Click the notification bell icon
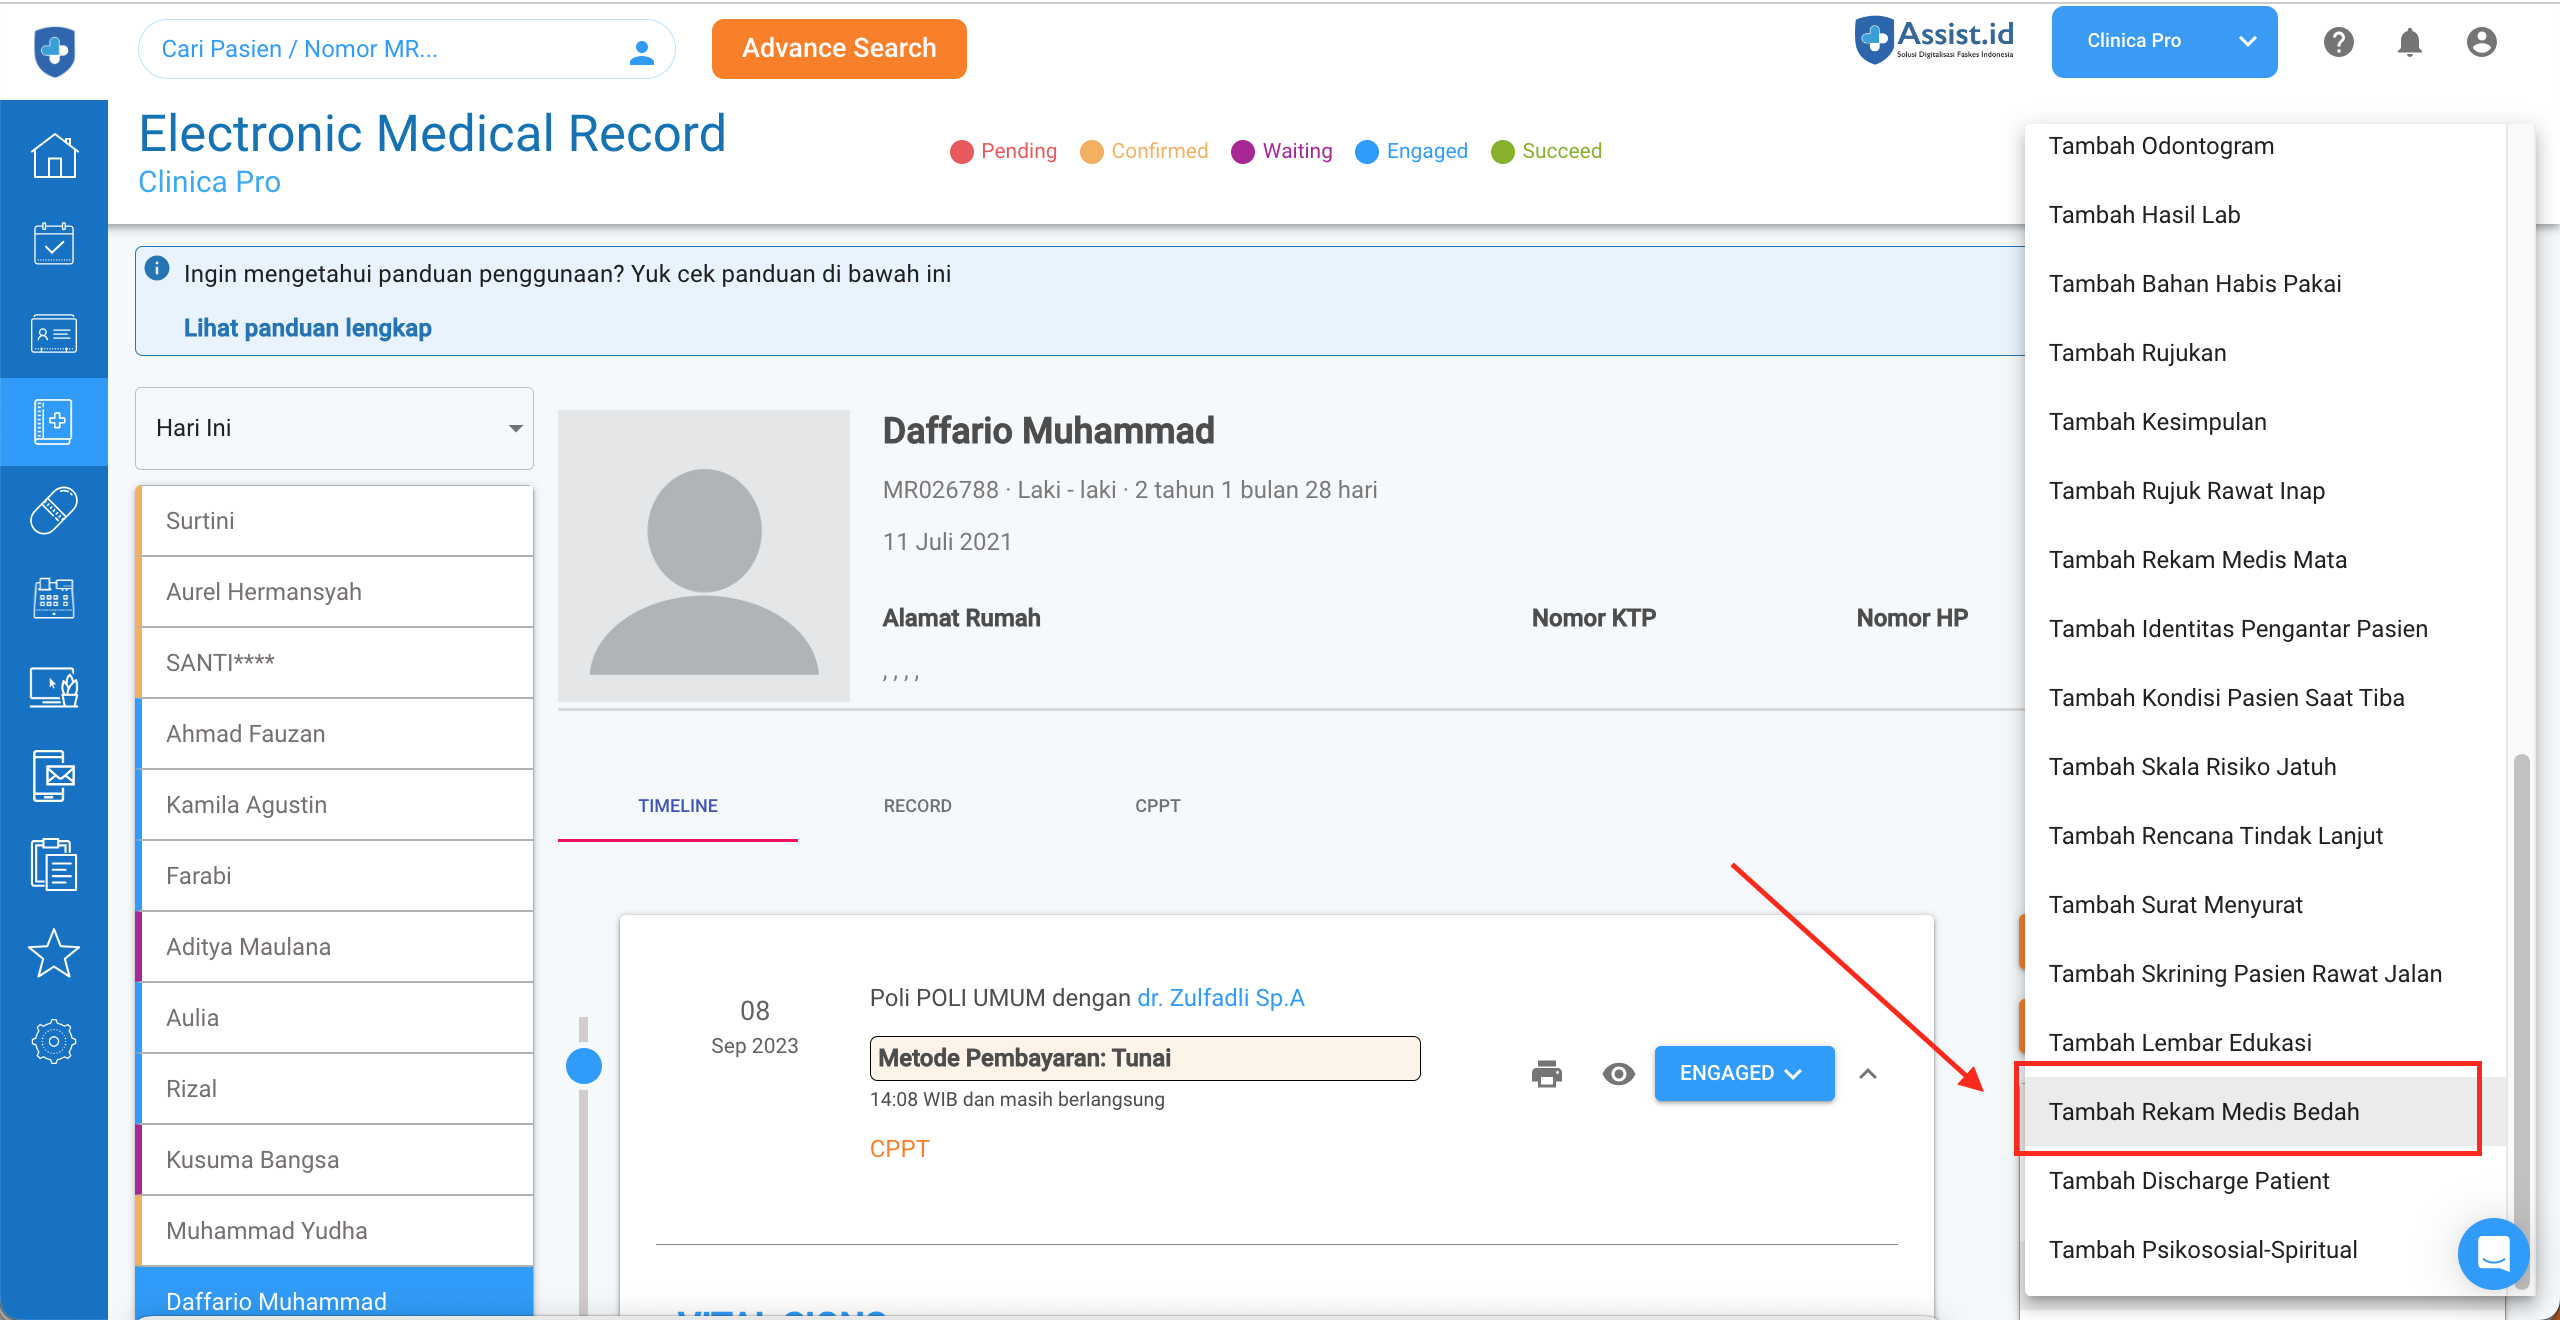The height and width of the screenshot is (1320, 2560). click(2410, 42)
